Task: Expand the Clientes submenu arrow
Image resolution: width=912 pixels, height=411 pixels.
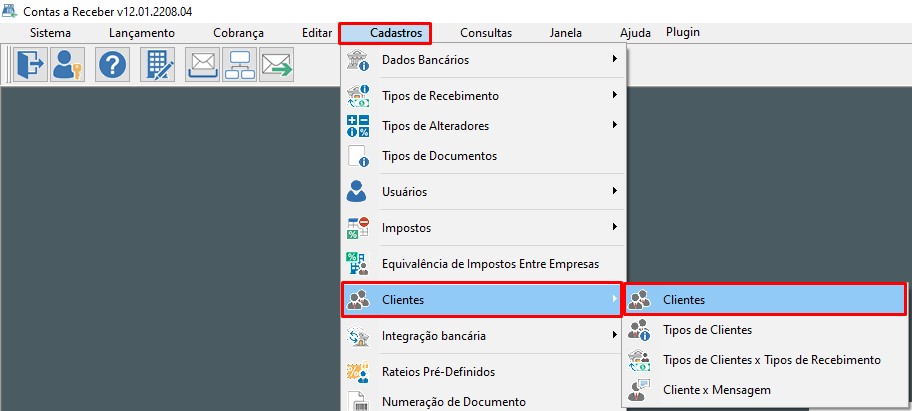Action: tap(614, 299)
